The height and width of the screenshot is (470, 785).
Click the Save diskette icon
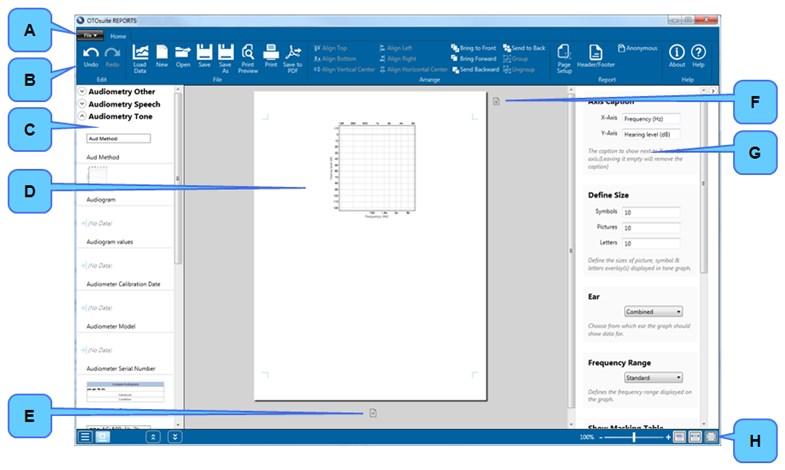coord(204,52)
